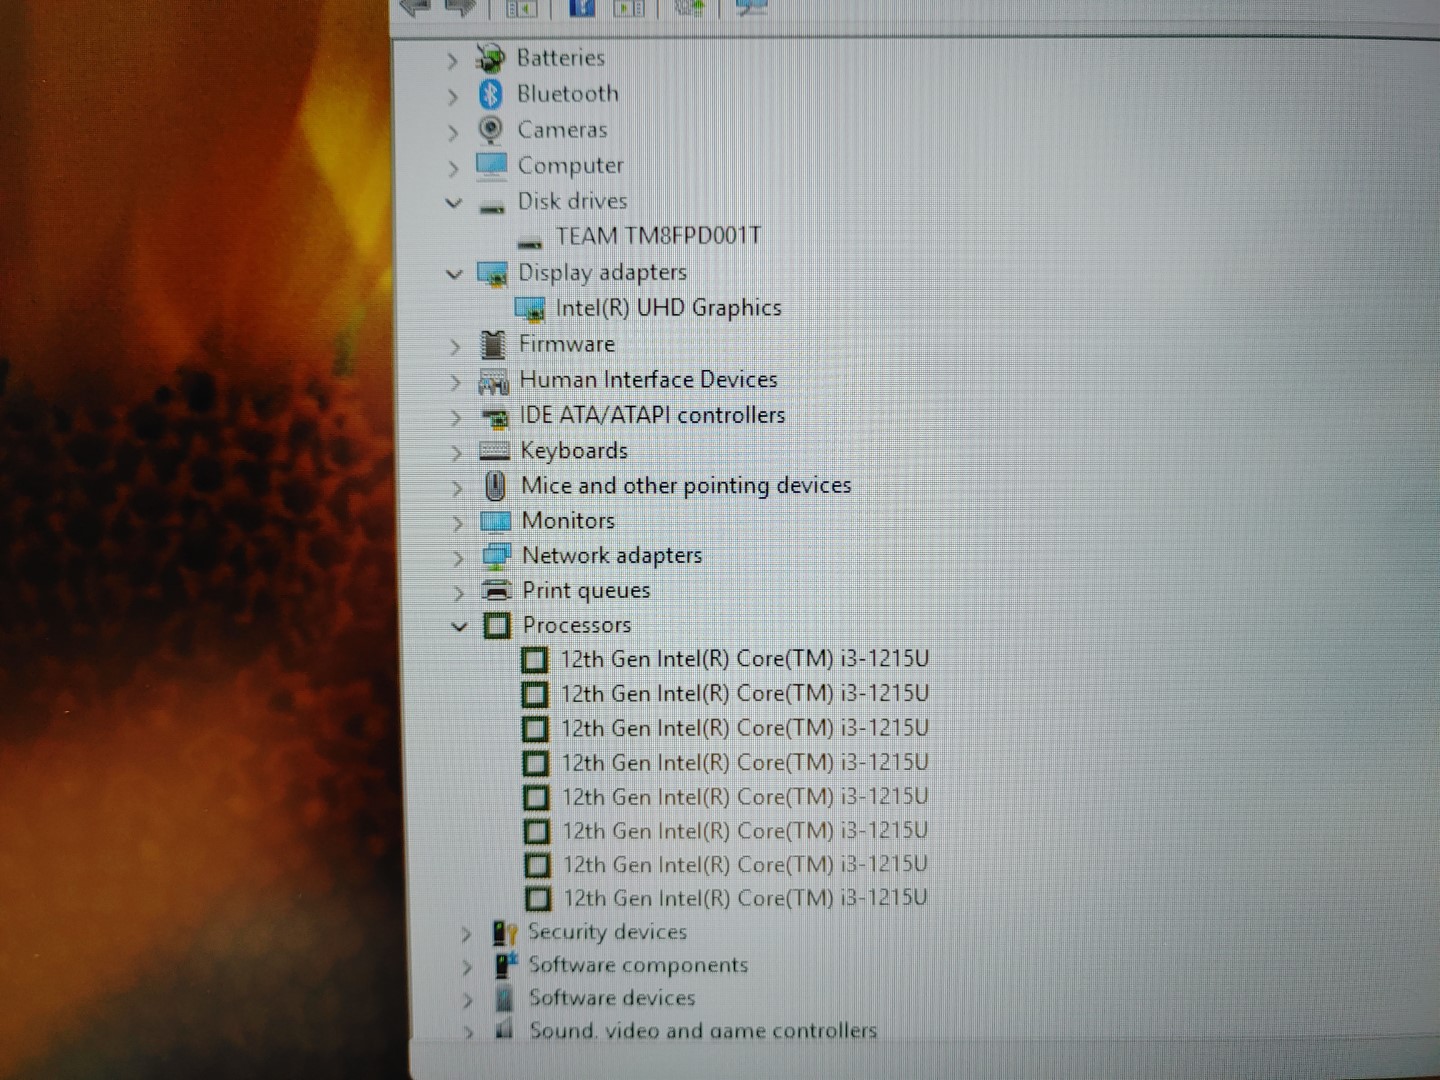Click the Print queues printer icon
This screenshot has height=1080, width=1440.
[496, 590]
